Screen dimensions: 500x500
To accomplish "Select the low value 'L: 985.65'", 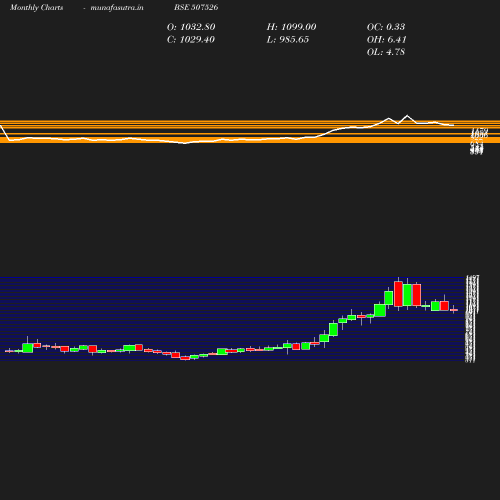I will [288, 39].
